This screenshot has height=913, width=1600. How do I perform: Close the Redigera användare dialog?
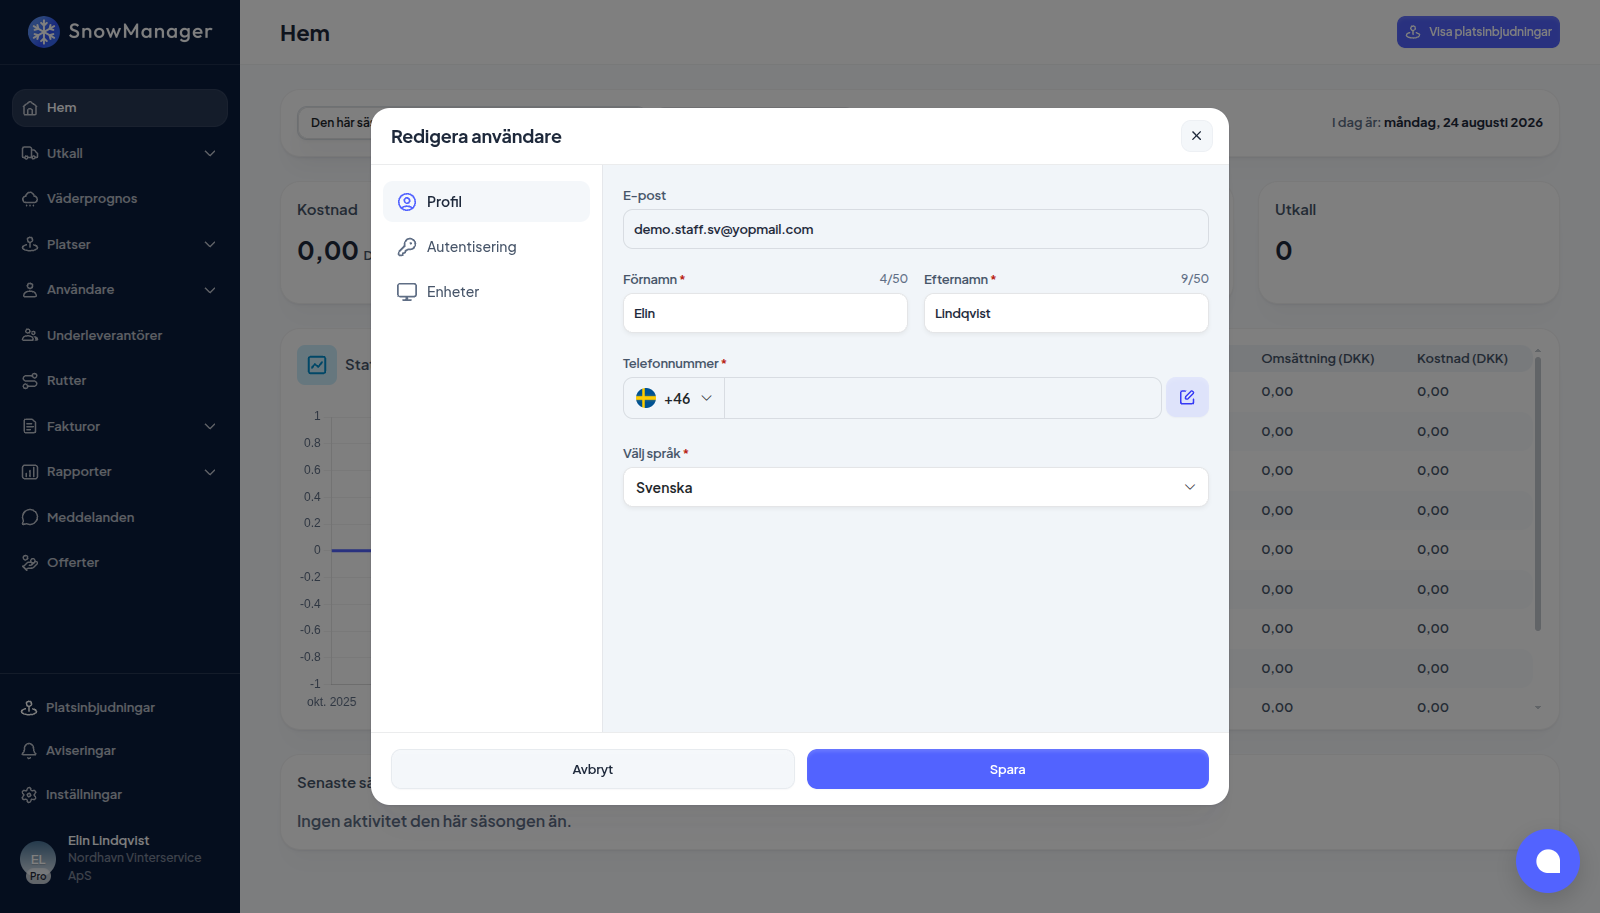[x=1196, y=136]
